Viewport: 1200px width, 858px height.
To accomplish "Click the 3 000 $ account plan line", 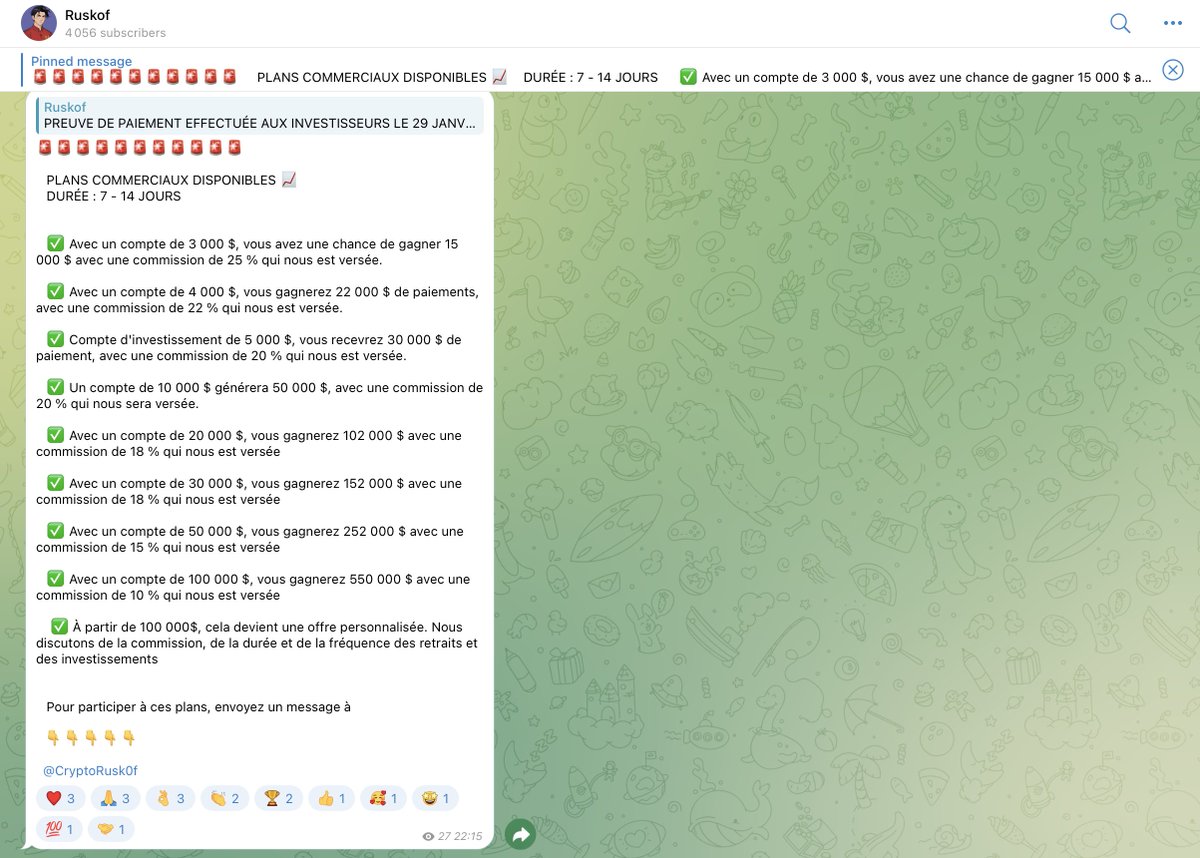I will click(x=250, y=252).
